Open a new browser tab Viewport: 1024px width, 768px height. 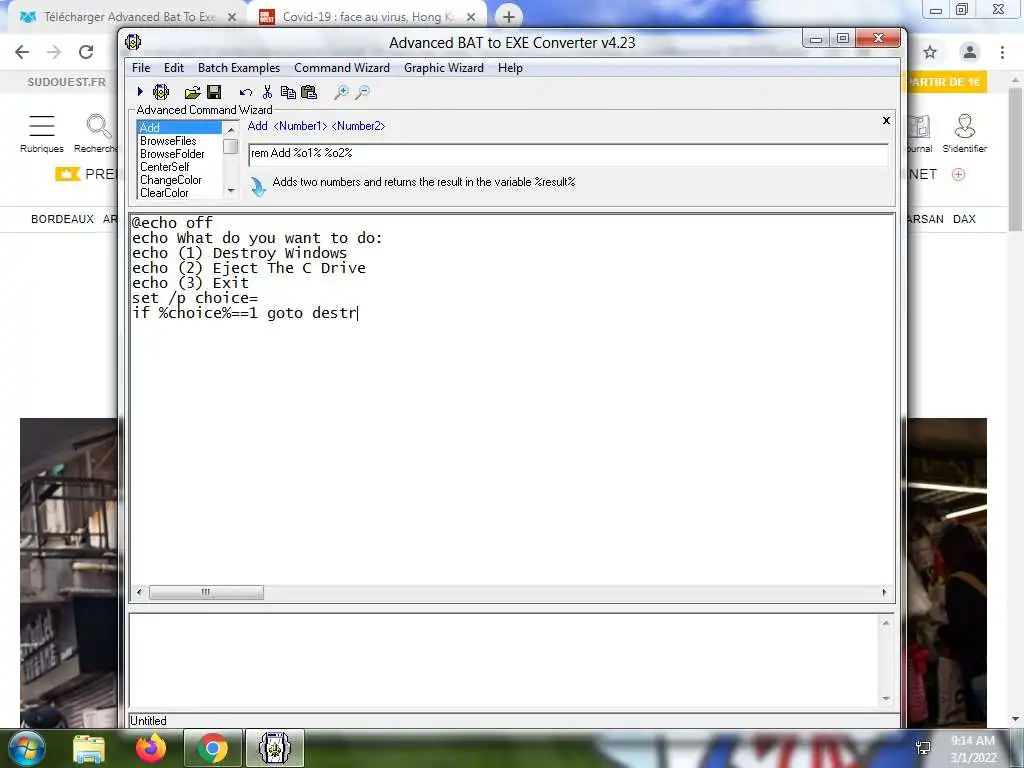tap(509, 17)
